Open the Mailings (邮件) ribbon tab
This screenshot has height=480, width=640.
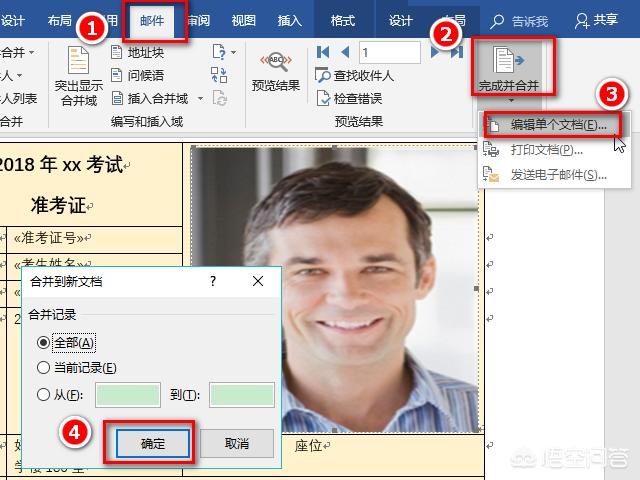(152, 20)
